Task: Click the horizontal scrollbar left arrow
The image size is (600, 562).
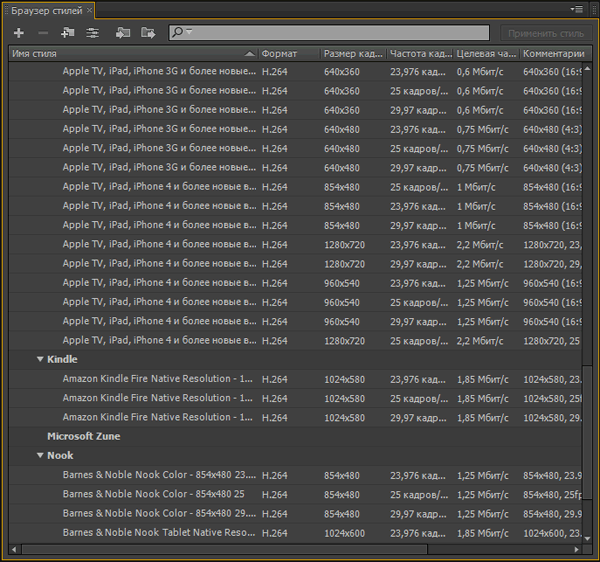Action: tap(14, 549)
